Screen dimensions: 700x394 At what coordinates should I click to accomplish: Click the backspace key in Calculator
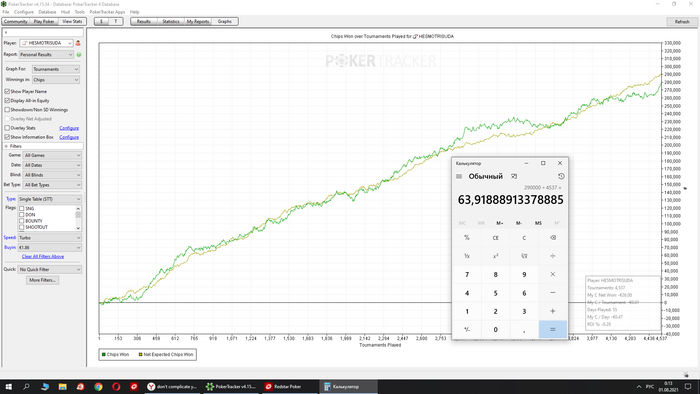click(x=553, y=237)
